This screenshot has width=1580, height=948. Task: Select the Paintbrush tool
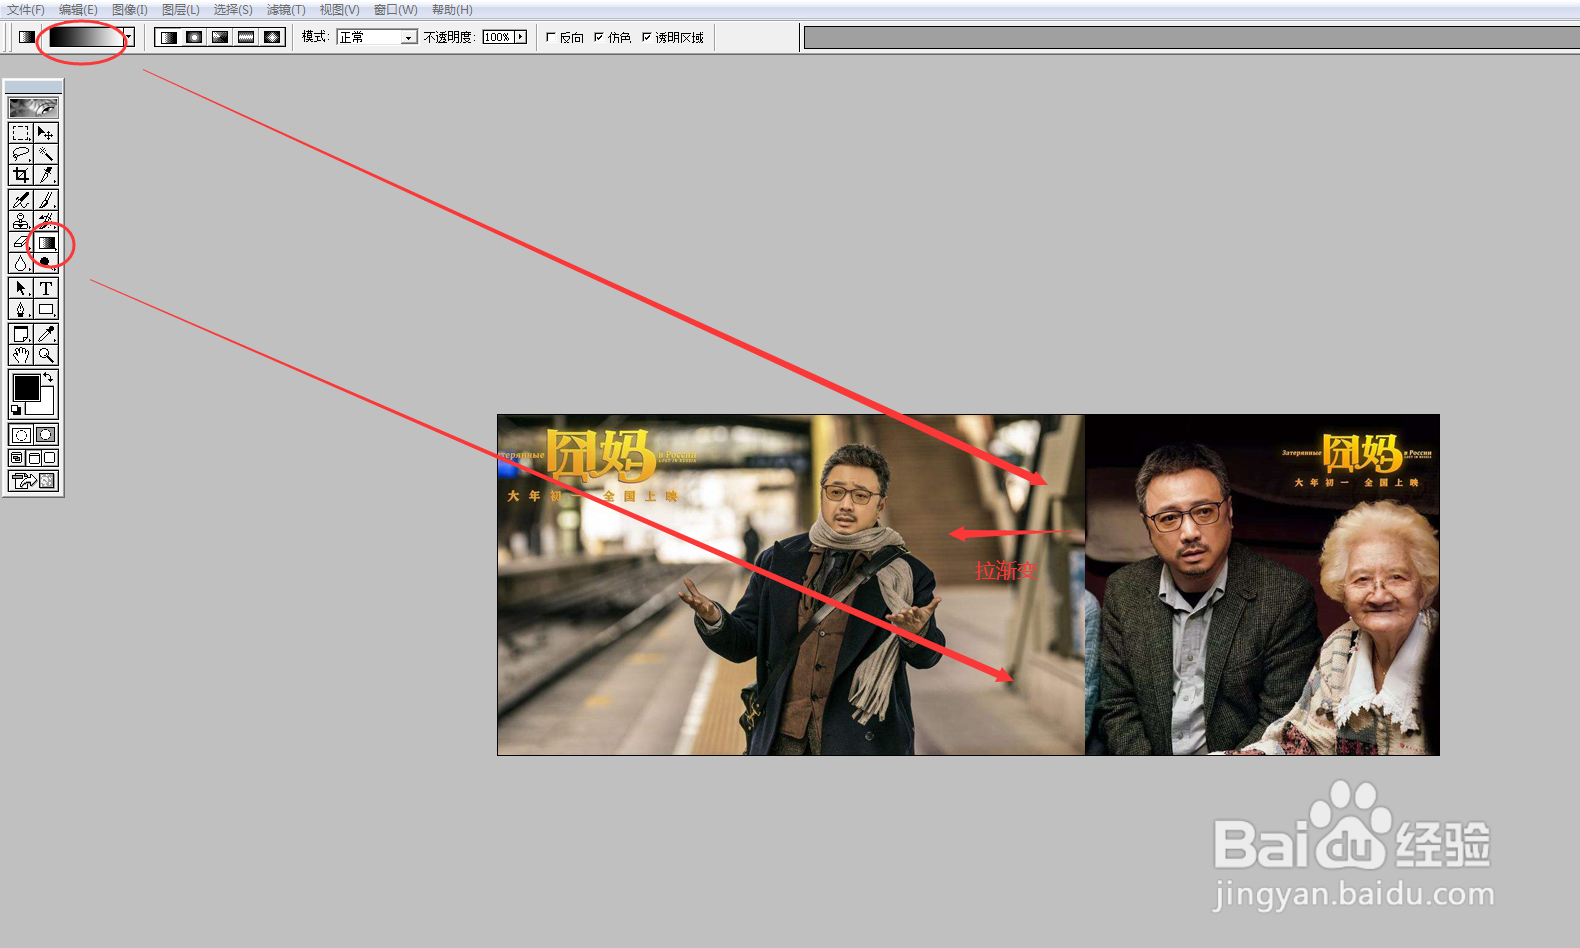click(46, 200)
